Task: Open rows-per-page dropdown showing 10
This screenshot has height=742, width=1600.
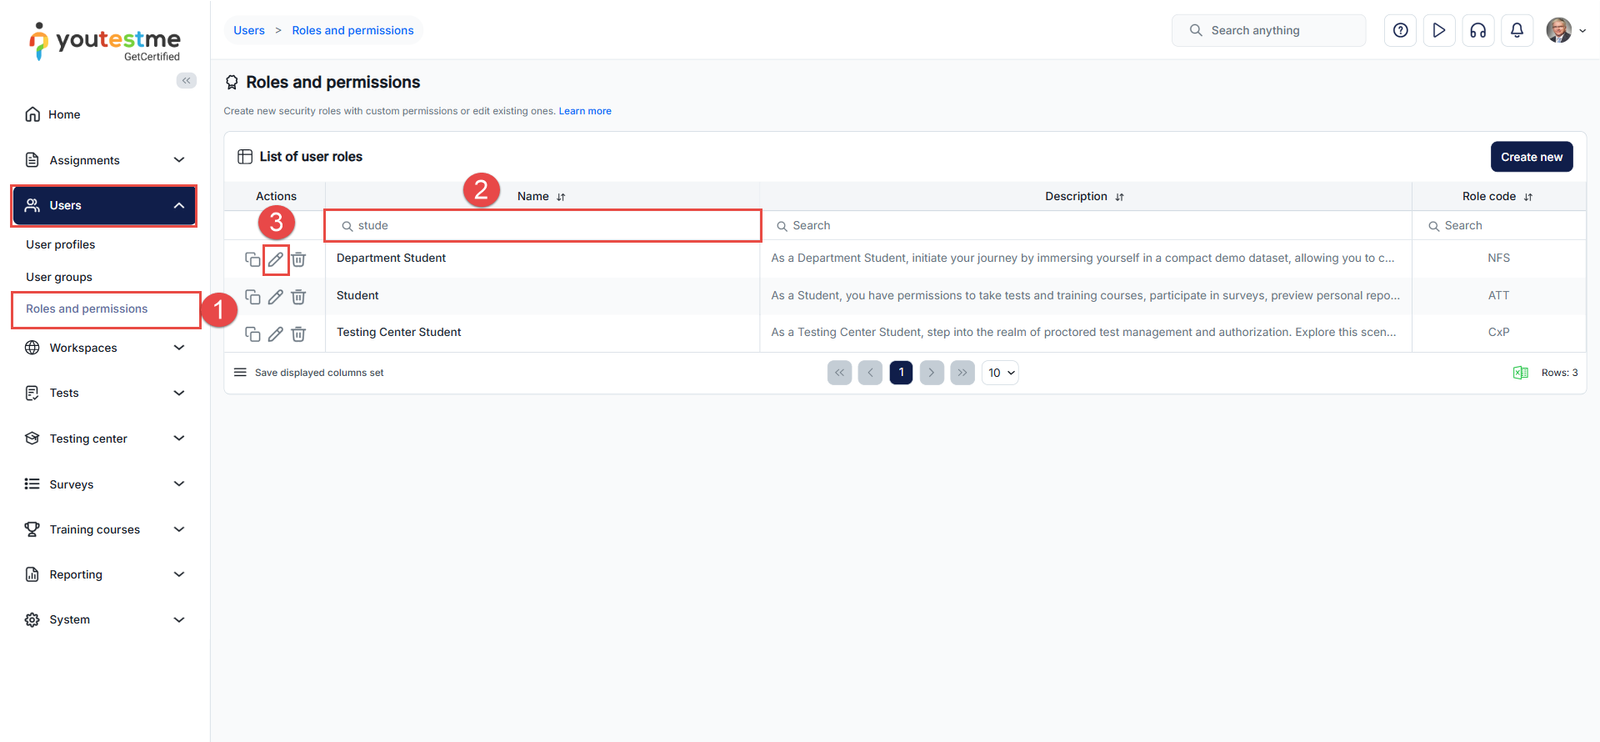Action: pos(1000,373)
